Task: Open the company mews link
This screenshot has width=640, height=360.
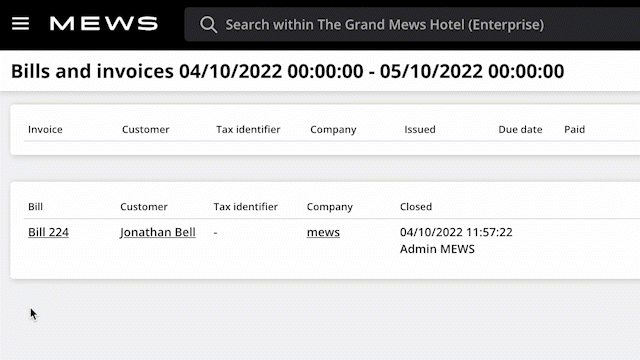Action: [x=323, y=232]
